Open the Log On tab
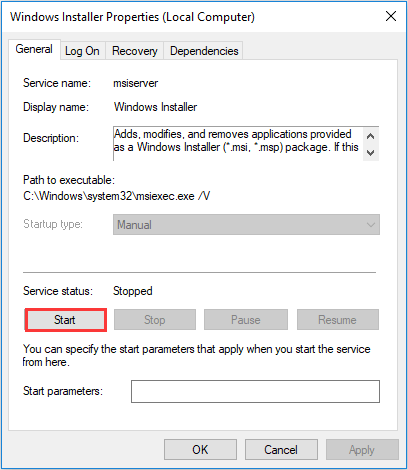Viewport: 408px width, 470px height. (82, 51)
